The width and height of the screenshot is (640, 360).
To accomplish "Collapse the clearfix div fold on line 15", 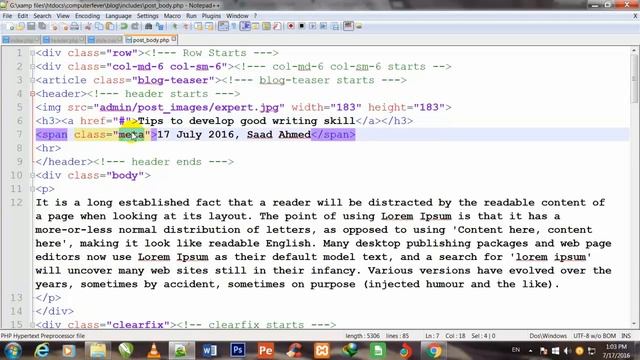I will click(32, 325).
